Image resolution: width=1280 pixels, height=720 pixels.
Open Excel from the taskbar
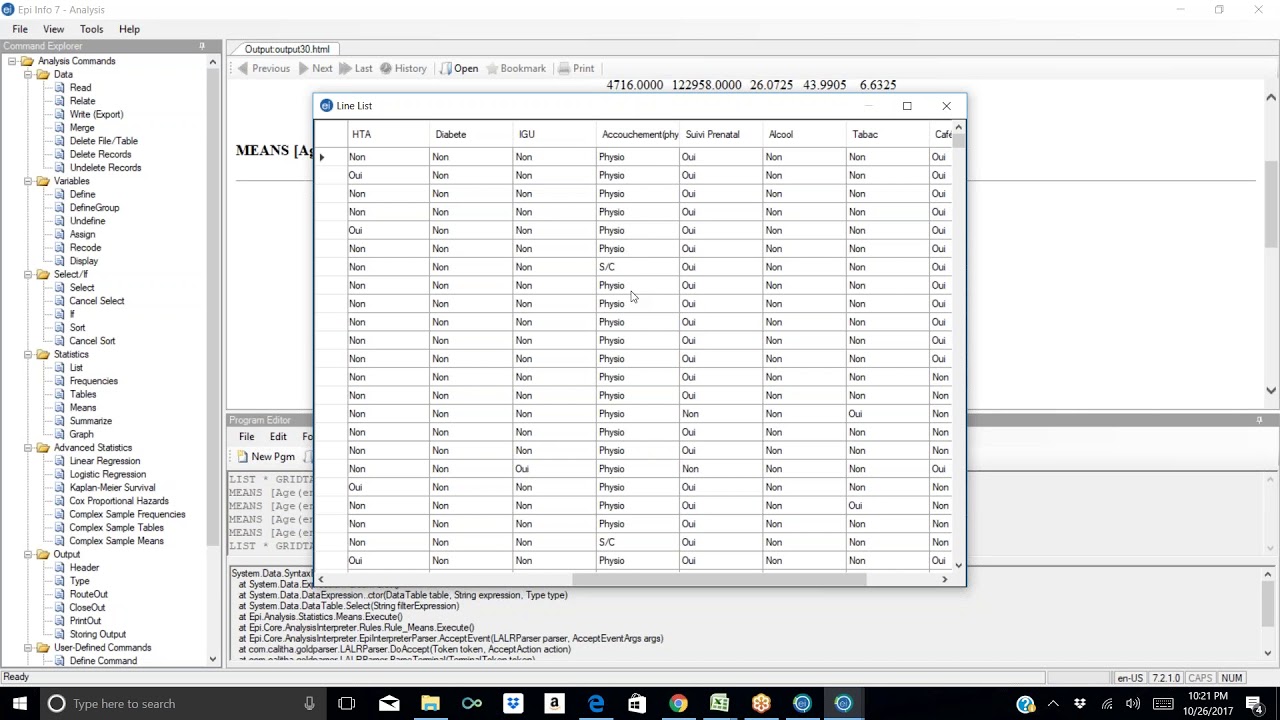click(719, 704)
